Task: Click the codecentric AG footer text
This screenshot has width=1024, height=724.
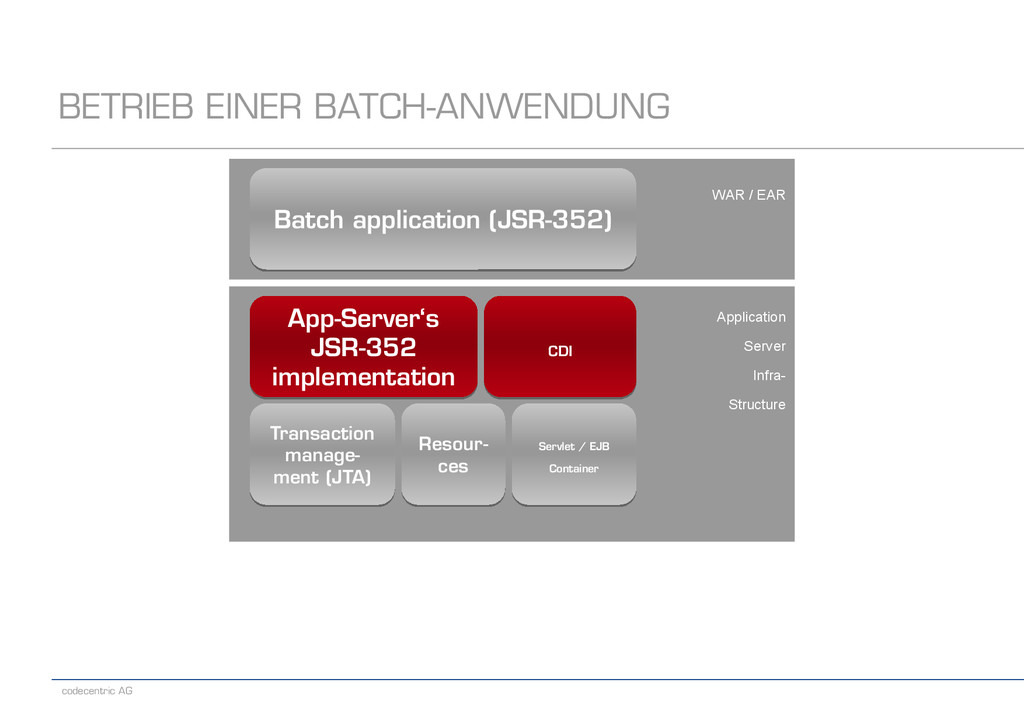Action: 97,691
